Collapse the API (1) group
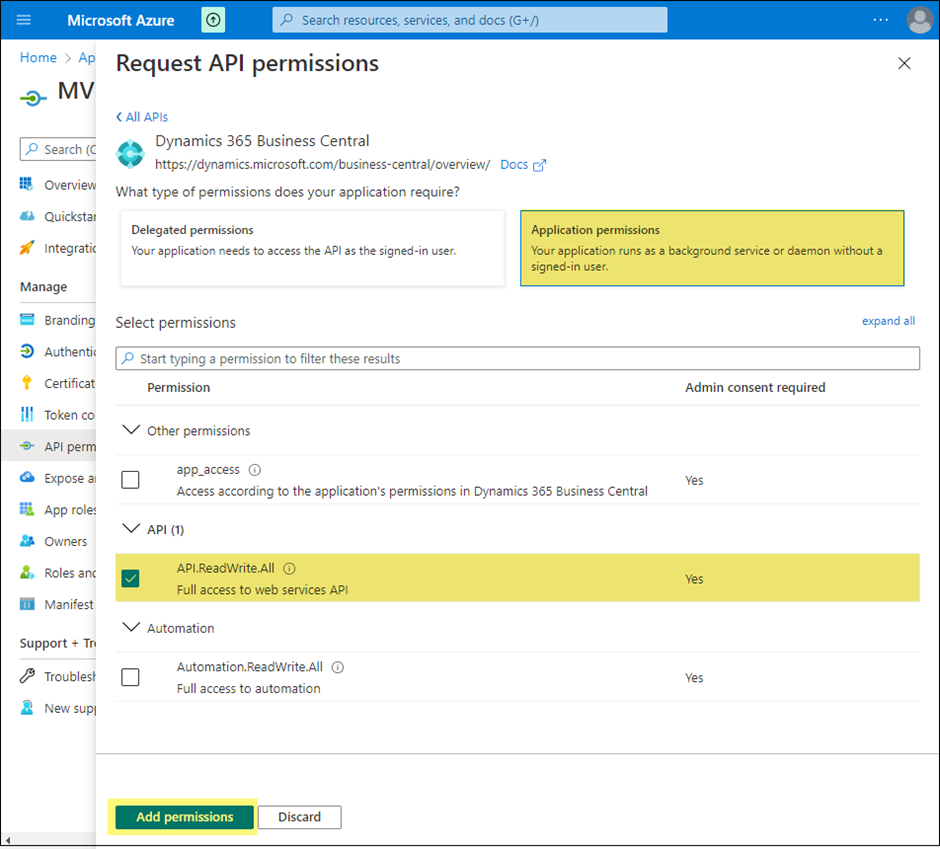 131,529
